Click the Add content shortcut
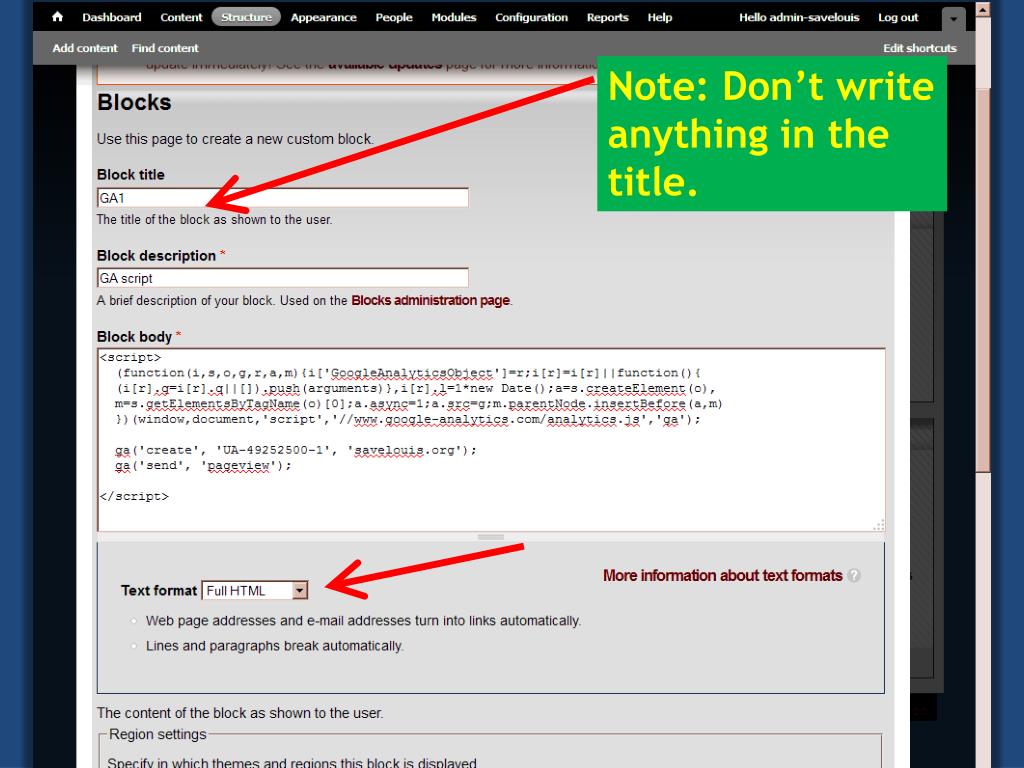 click(85, 48)
